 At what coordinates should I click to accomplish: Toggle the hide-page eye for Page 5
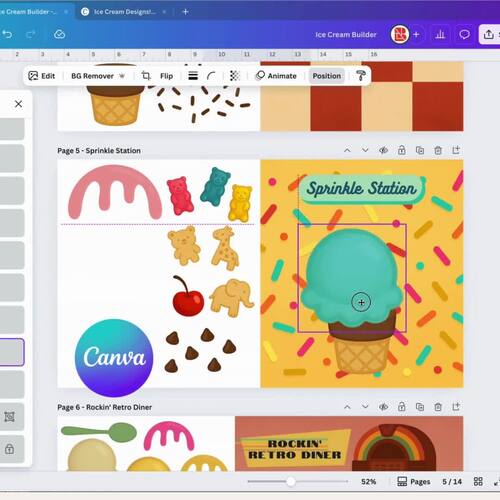pyautogui.click(x=383, y=150)
